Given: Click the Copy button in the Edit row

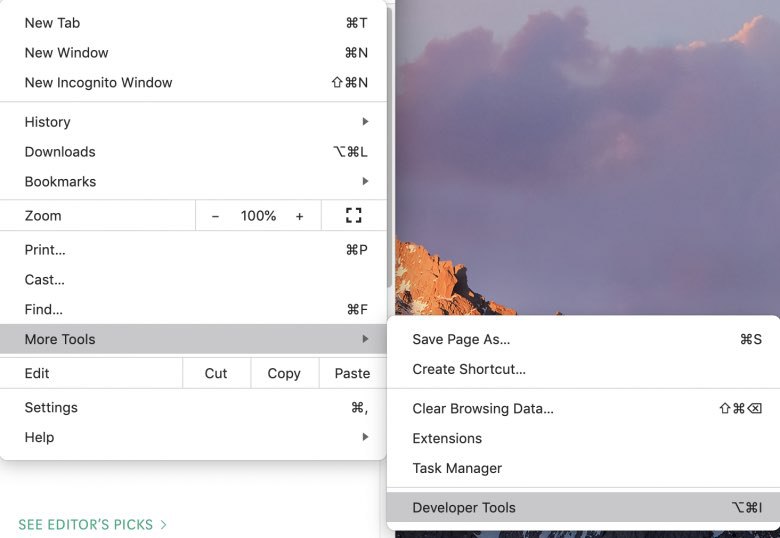Looking at the screenshot, I should coord(284,373).
